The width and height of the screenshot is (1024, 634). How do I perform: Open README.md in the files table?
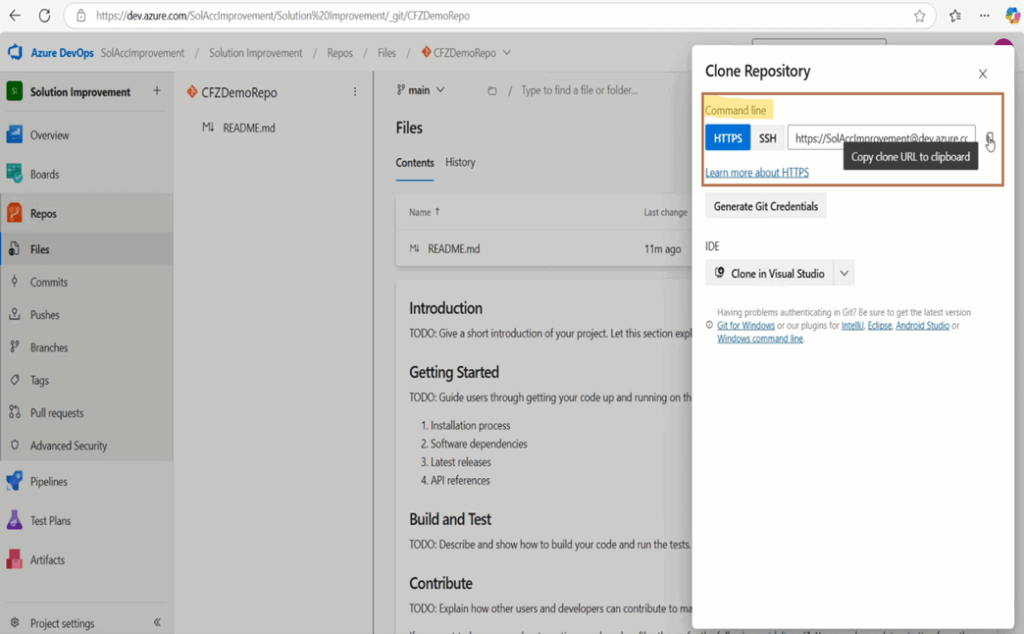(x=454, y=249)
